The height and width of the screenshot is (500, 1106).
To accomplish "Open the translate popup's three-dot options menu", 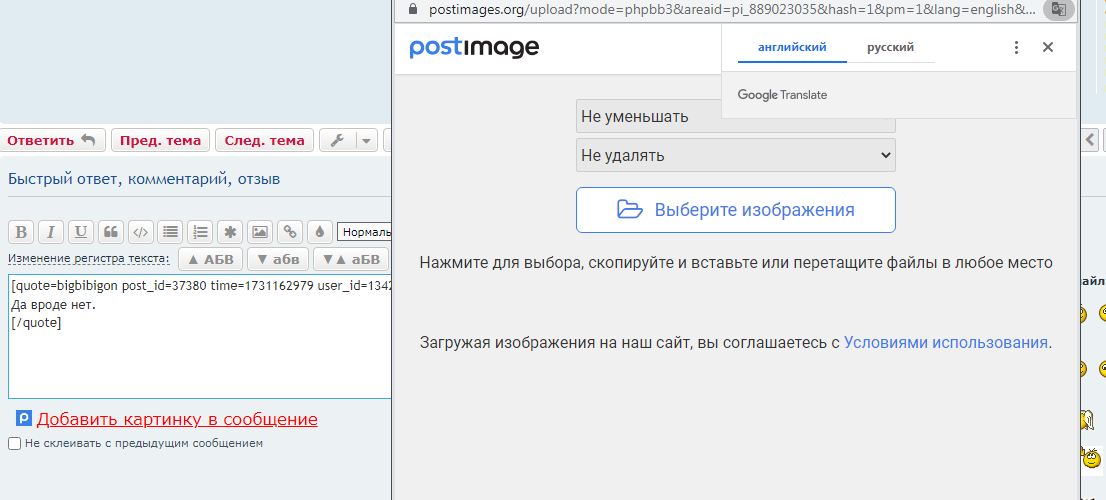I will 1016,47.
